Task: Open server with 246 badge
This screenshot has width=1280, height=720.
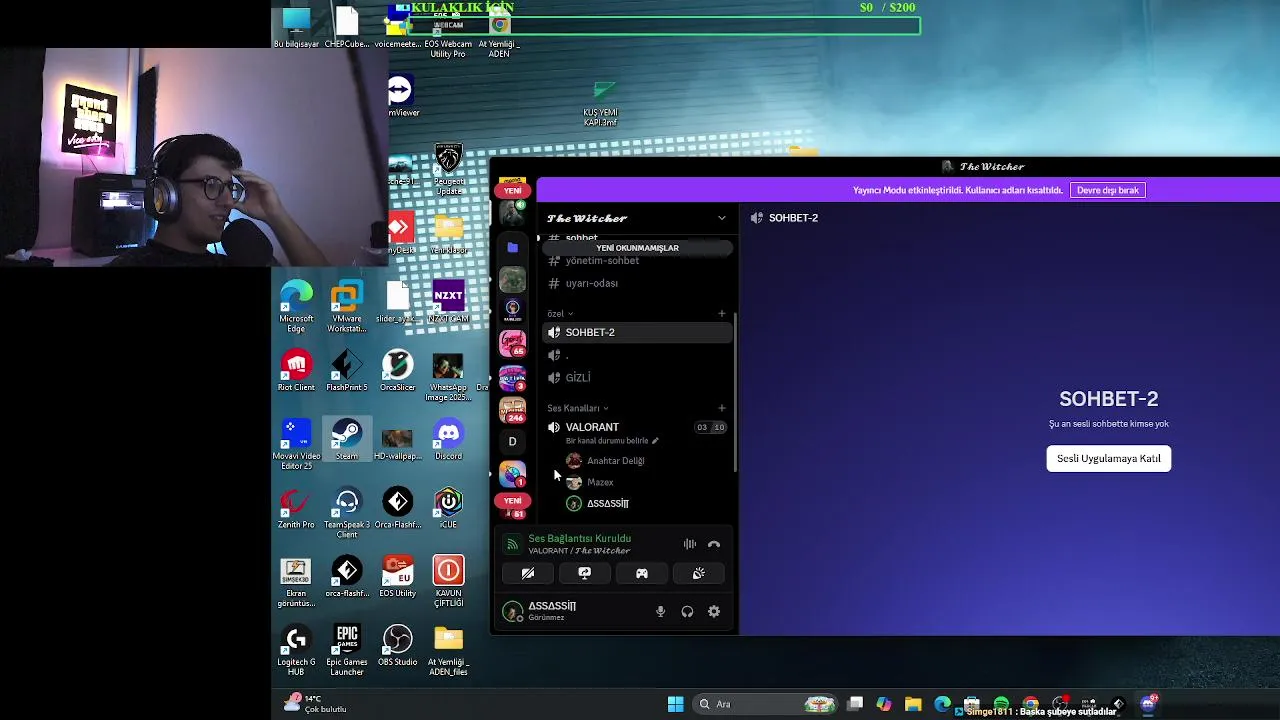Action: 512,410
